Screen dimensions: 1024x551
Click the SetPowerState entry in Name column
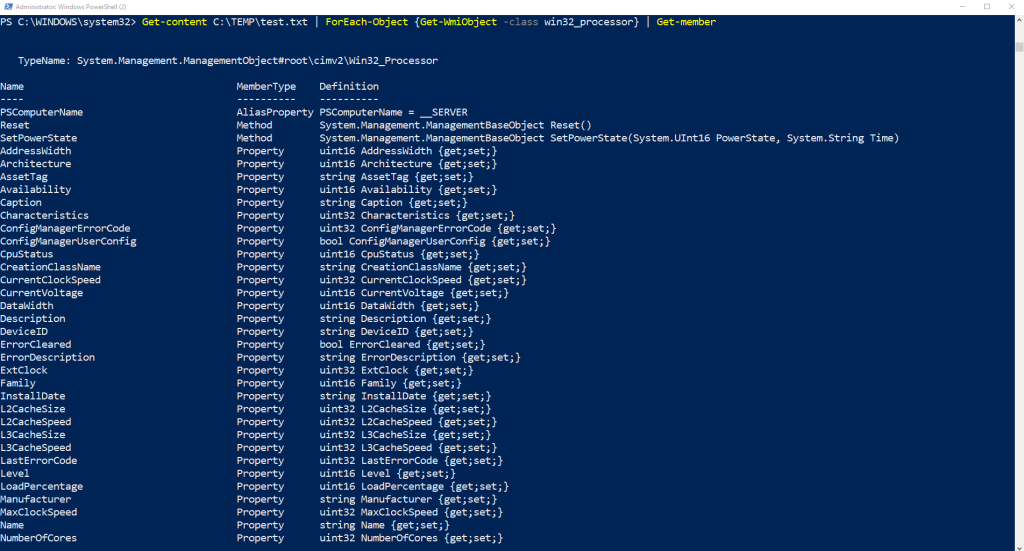click(38, 138)
